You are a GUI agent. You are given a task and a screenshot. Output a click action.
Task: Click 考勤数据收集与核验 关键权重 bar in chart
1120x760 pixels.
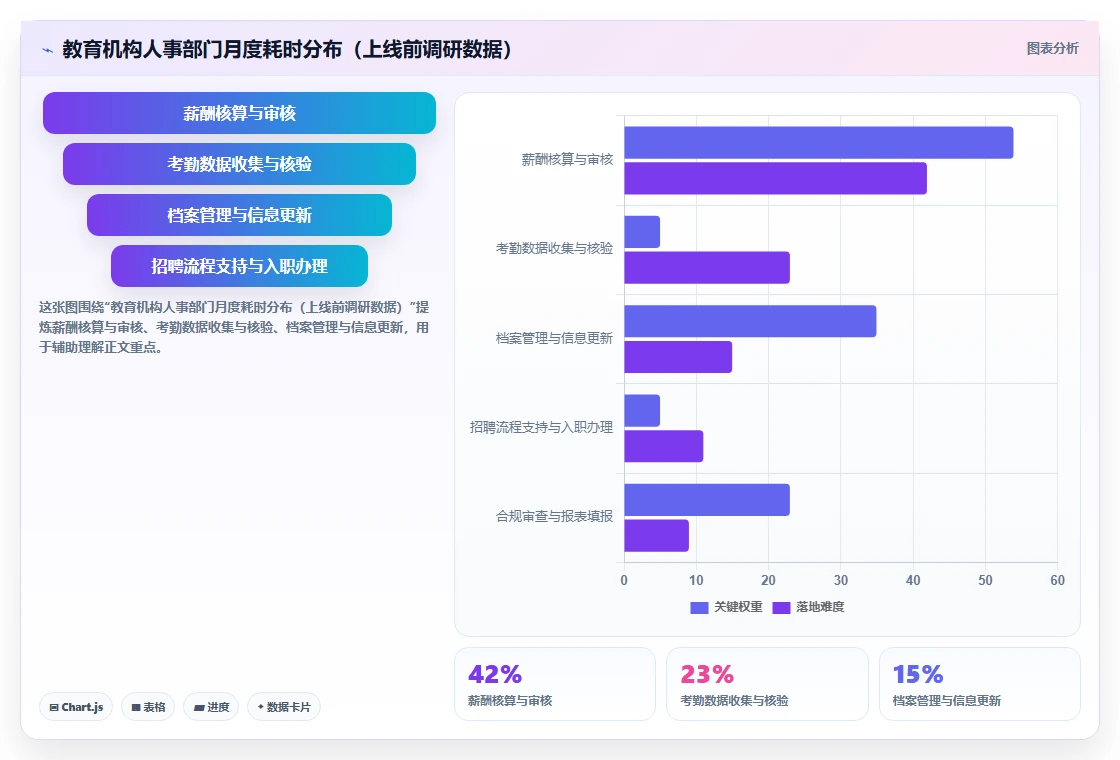[x=642, y=232]
